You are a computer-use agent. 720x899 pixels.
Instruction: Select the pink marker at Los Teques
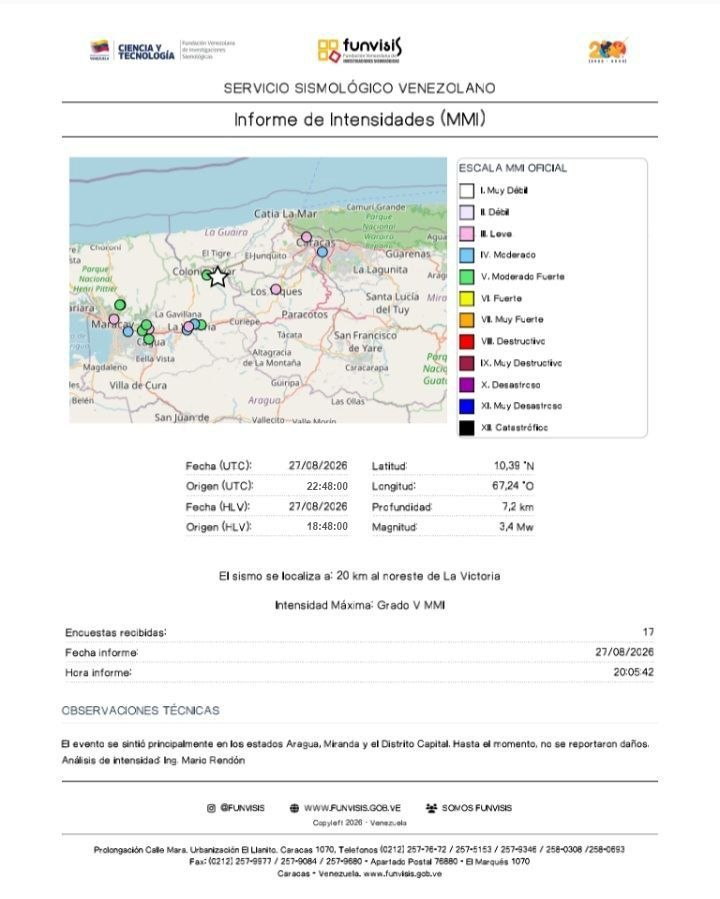(x=276, y=289)
